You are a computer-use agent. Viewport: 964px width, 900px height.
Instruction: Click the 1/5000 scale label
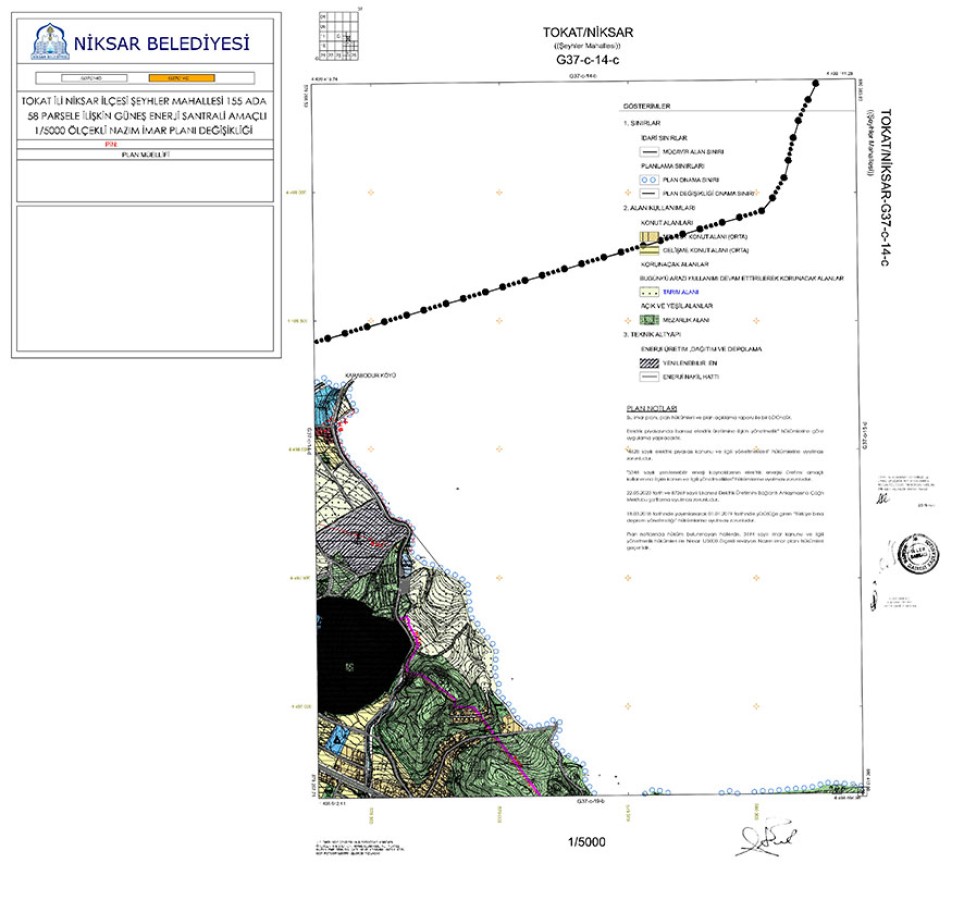pos(587,842)
